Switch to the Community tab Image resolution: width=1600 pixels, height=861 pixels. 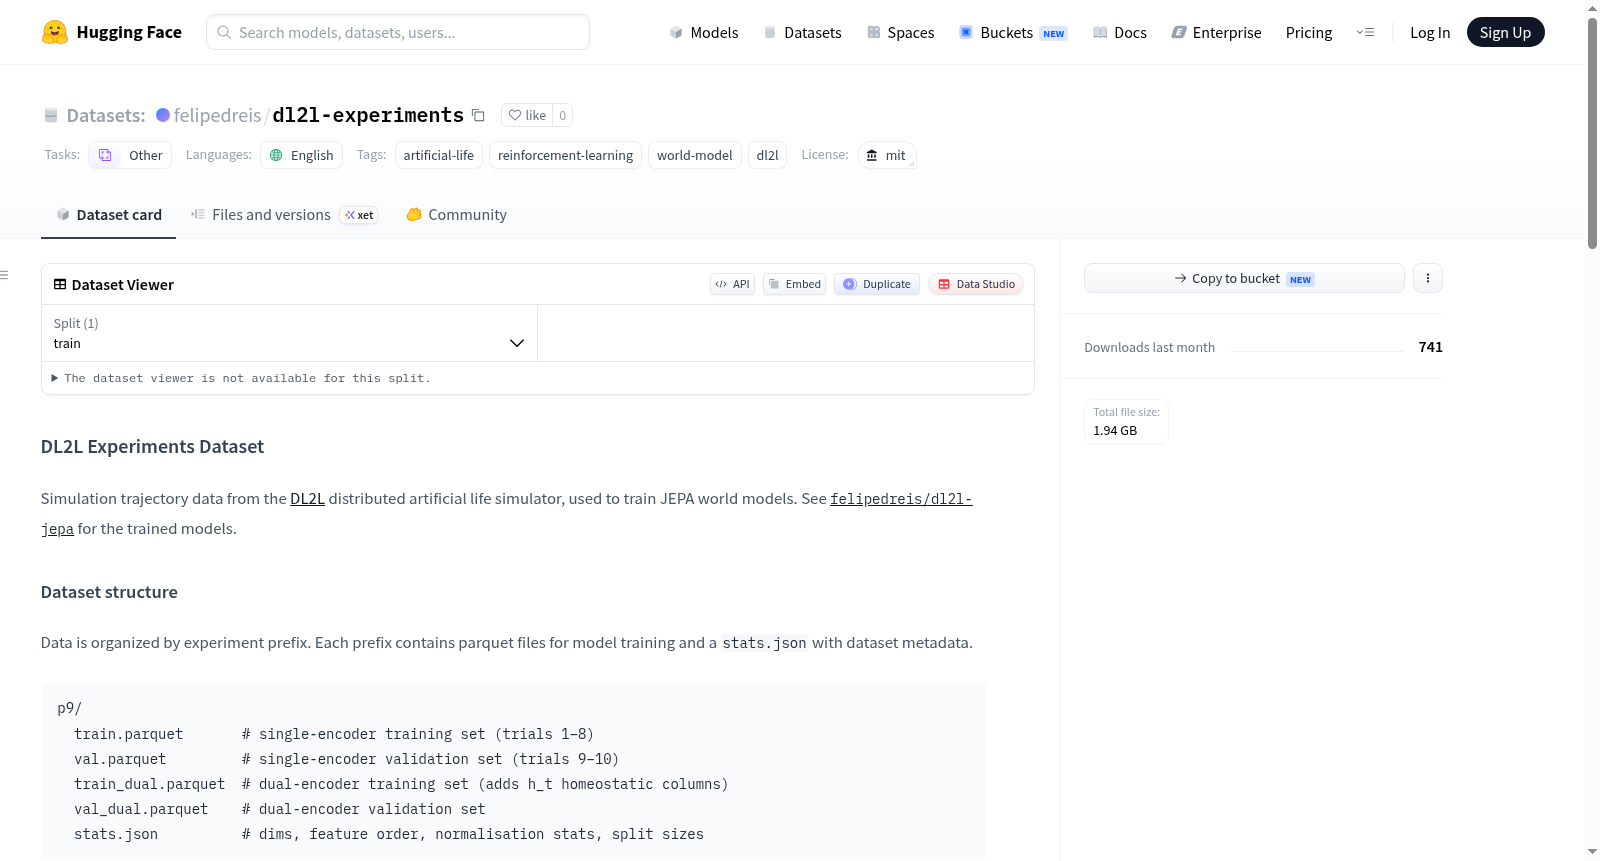(456, 214)
